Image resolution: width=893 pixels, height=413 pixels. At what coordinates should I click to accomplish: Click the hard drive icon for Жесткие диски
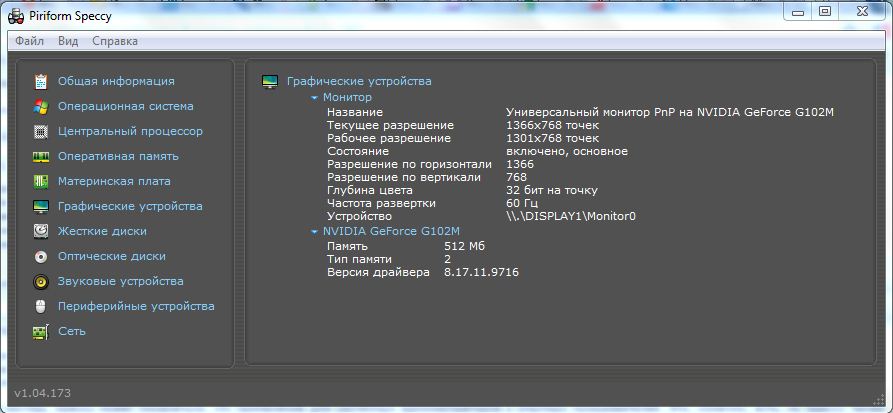coord(40,231)
